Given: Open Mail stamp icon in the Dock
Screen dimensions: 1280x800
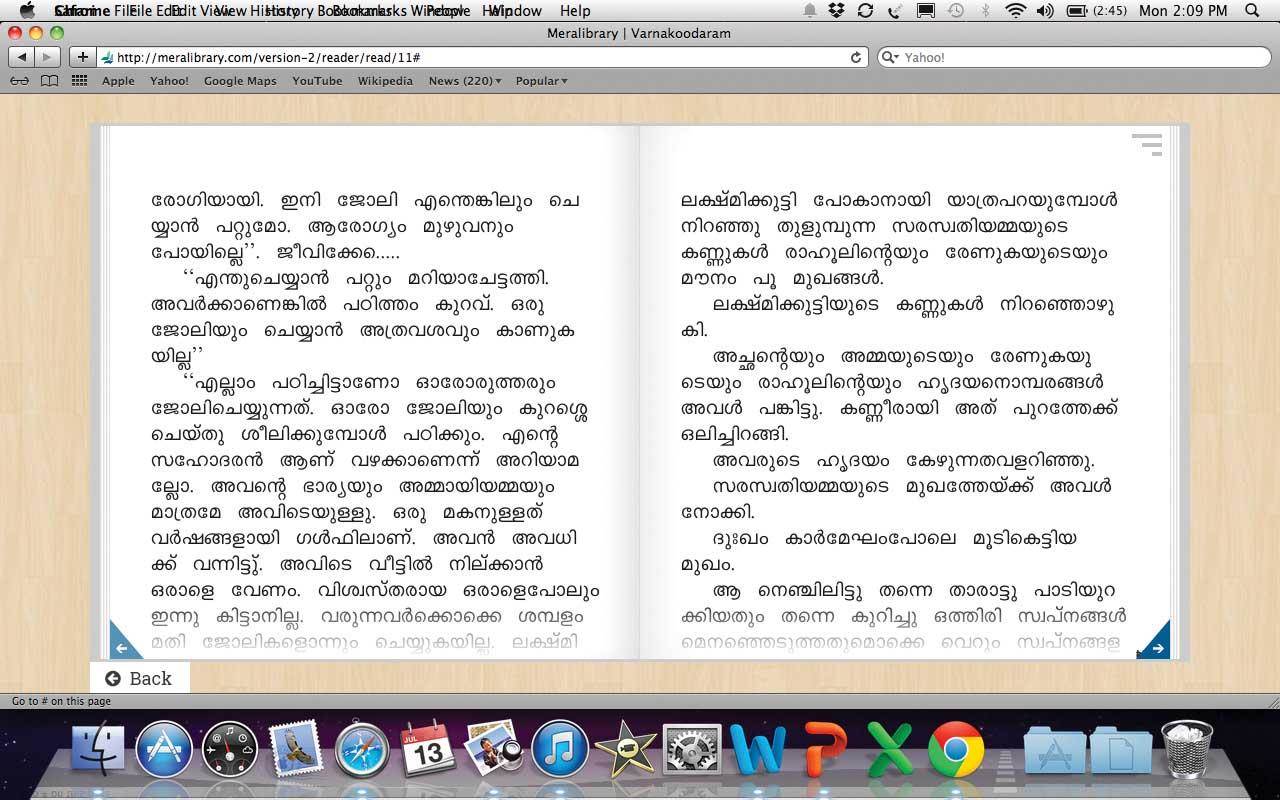Looking at the screenshot, I should [x=295, y=749].
